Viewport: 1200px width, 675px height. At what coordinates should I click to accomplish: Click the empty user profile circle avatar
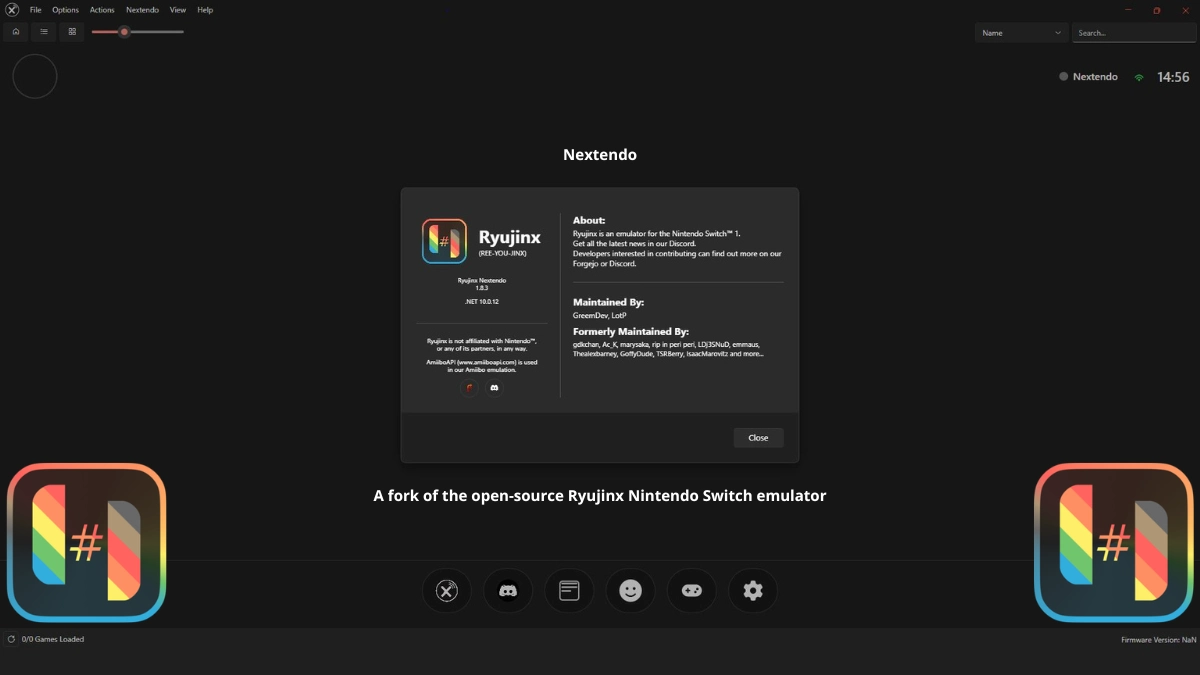coord(35,76)
